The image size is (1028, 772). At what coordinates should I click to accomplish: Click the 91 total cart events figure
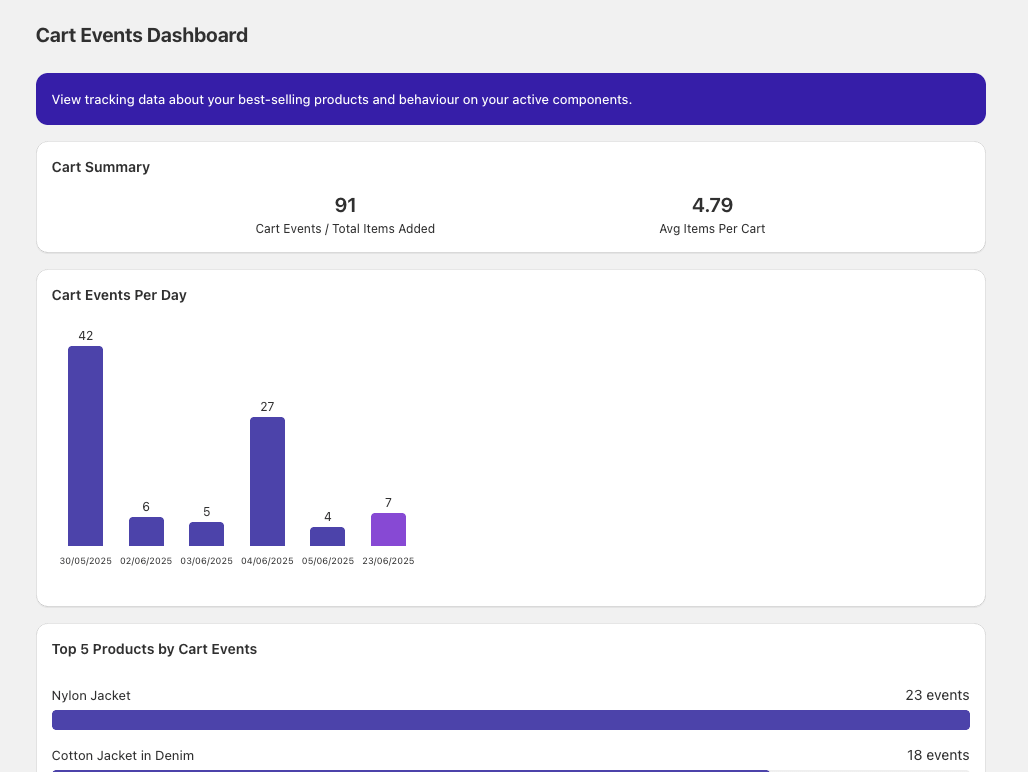pyautogui.click(x=345, y=205)
